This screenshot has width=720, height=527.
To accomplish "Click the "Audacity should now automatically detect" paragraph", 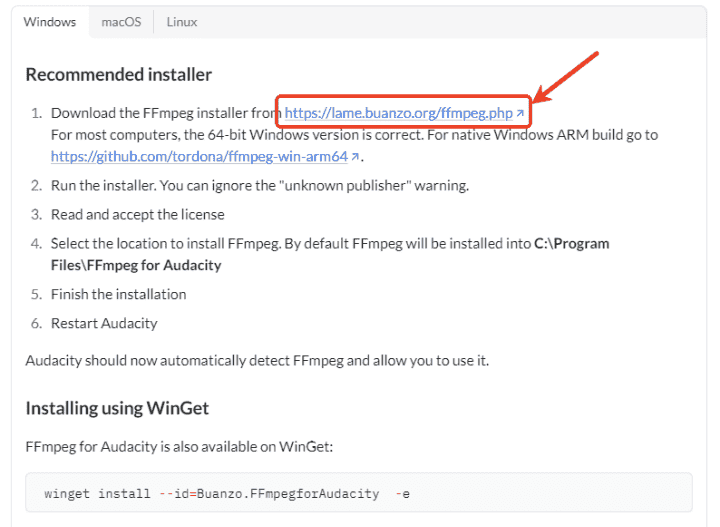I will click(257, 360).
